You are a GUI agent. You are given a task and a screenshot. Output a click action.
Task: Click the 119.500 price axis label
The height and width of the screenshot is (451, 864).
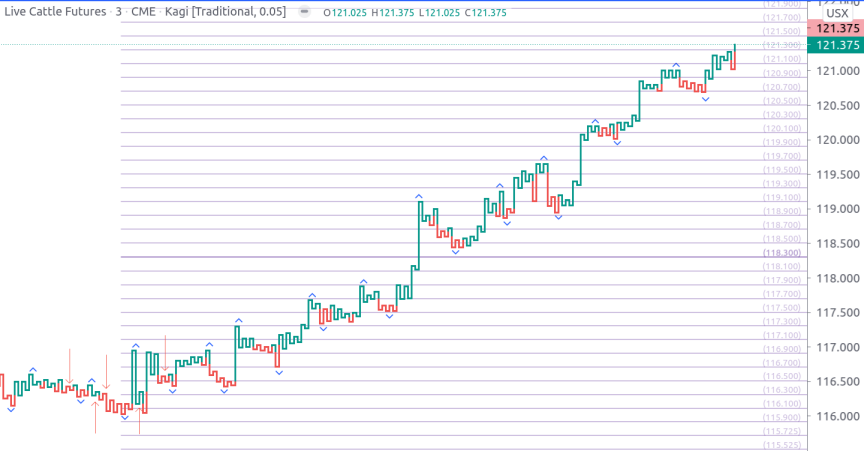(838, 174)
